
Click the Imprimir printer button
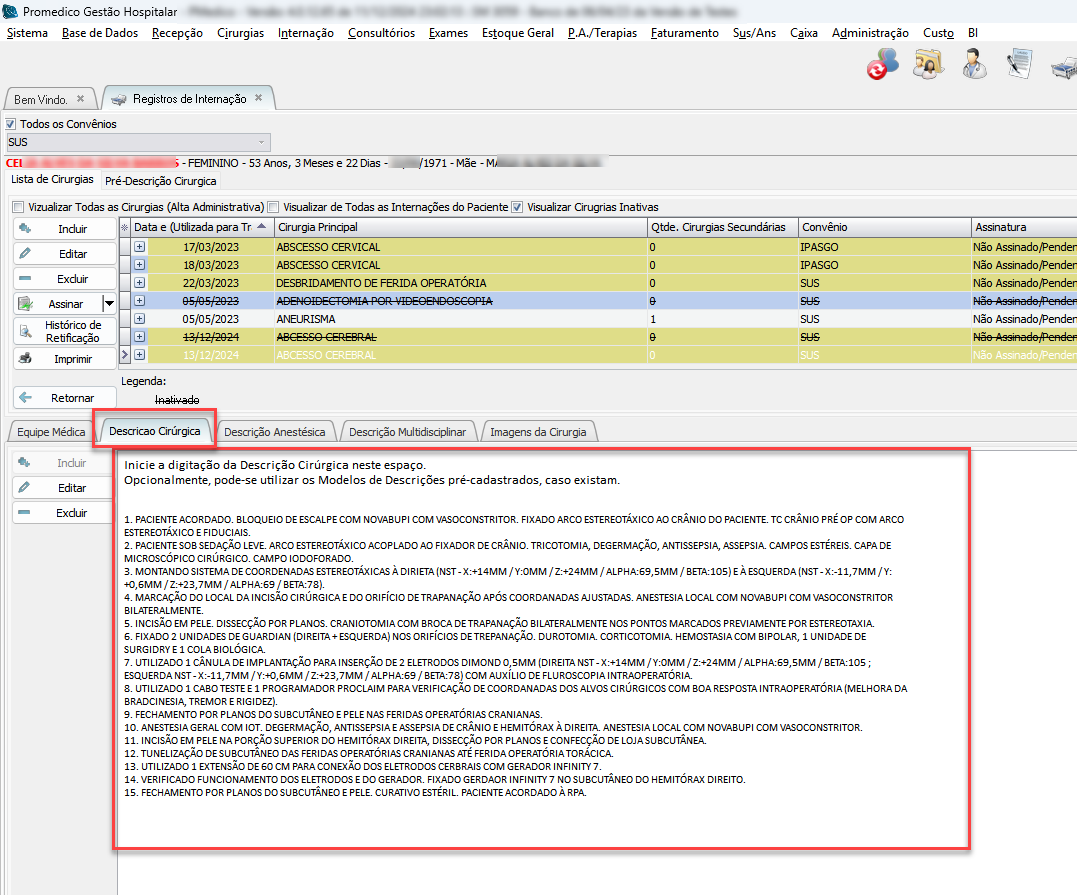click(65, 358)
